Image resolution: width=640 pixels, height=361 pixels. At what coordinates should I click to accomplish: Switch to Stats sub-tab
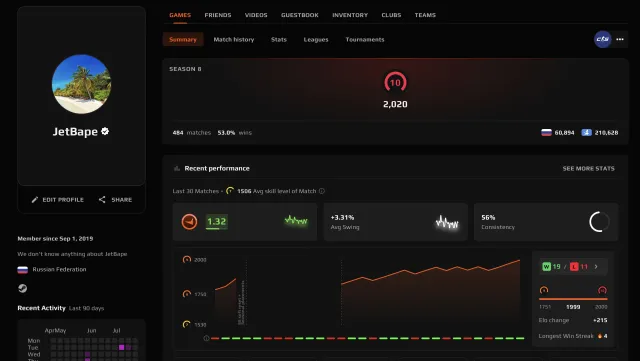click(279, 40)
